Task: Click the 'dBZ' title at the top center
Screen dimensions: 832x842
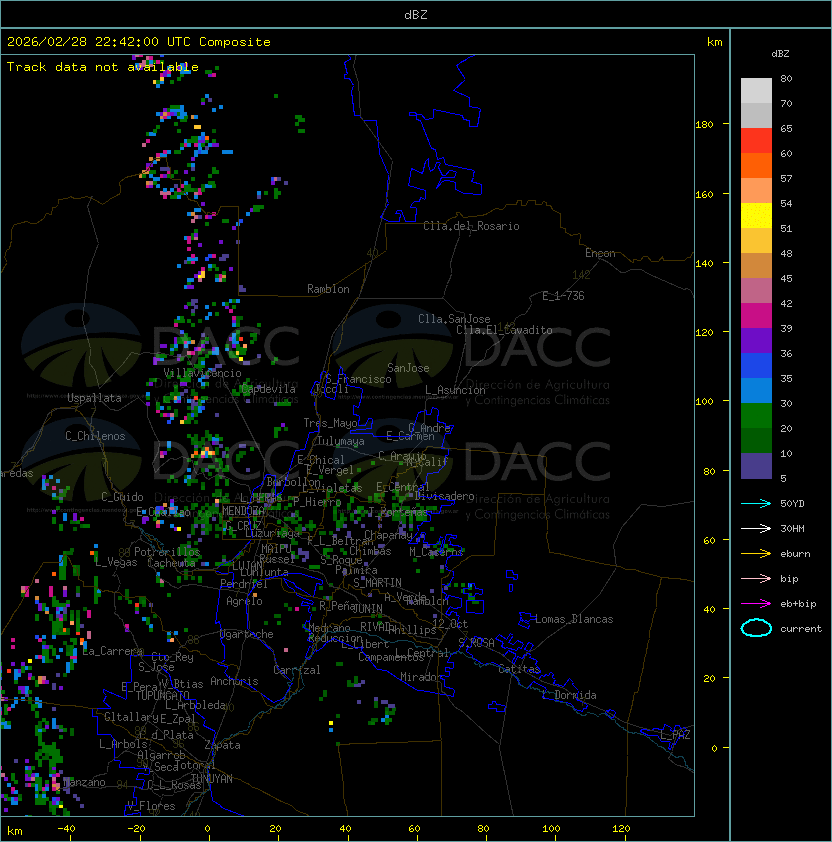Action: click(416, 15)
